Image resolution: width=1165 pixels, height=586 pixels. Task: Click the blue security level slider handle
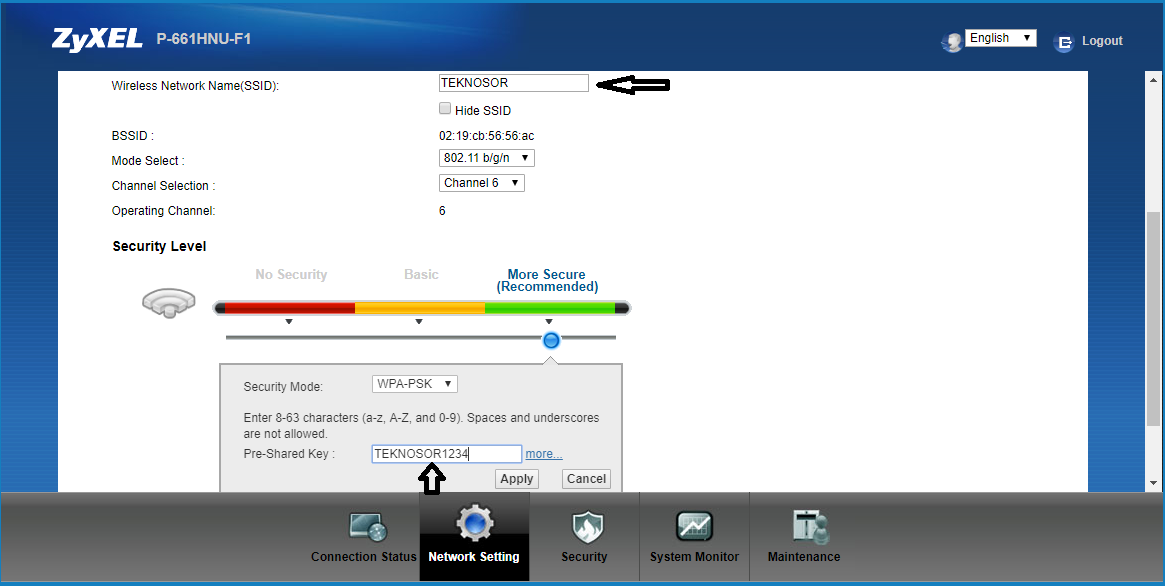(551, 340)
